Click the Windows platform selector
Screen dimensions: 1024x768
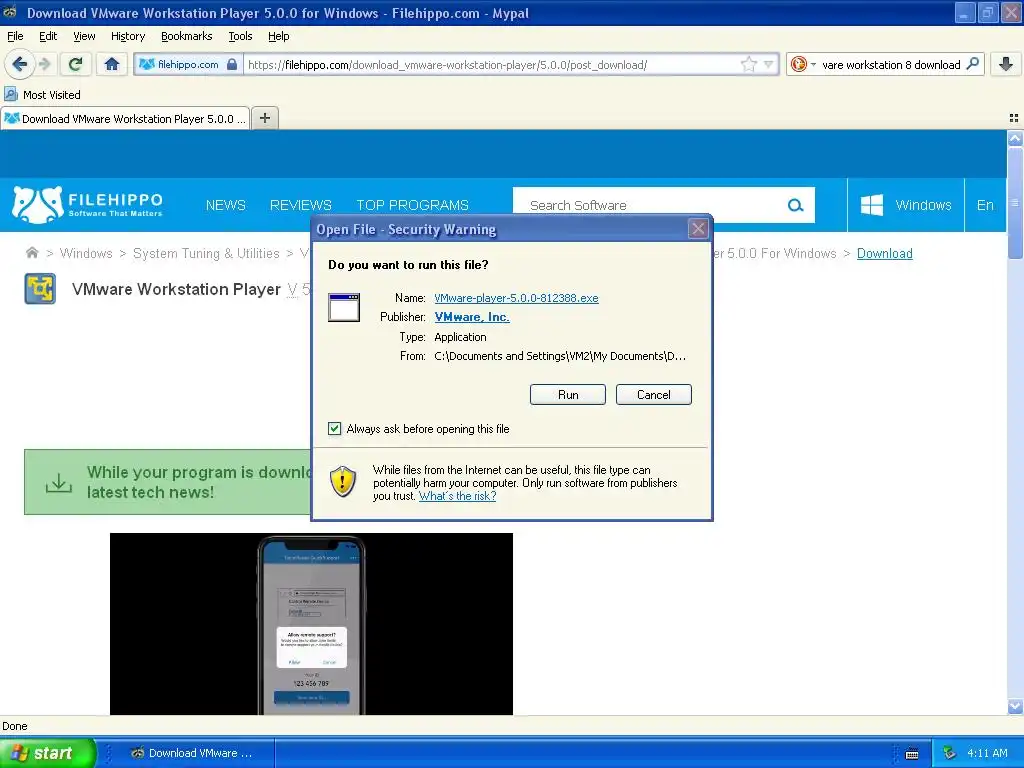click(906, 205)
